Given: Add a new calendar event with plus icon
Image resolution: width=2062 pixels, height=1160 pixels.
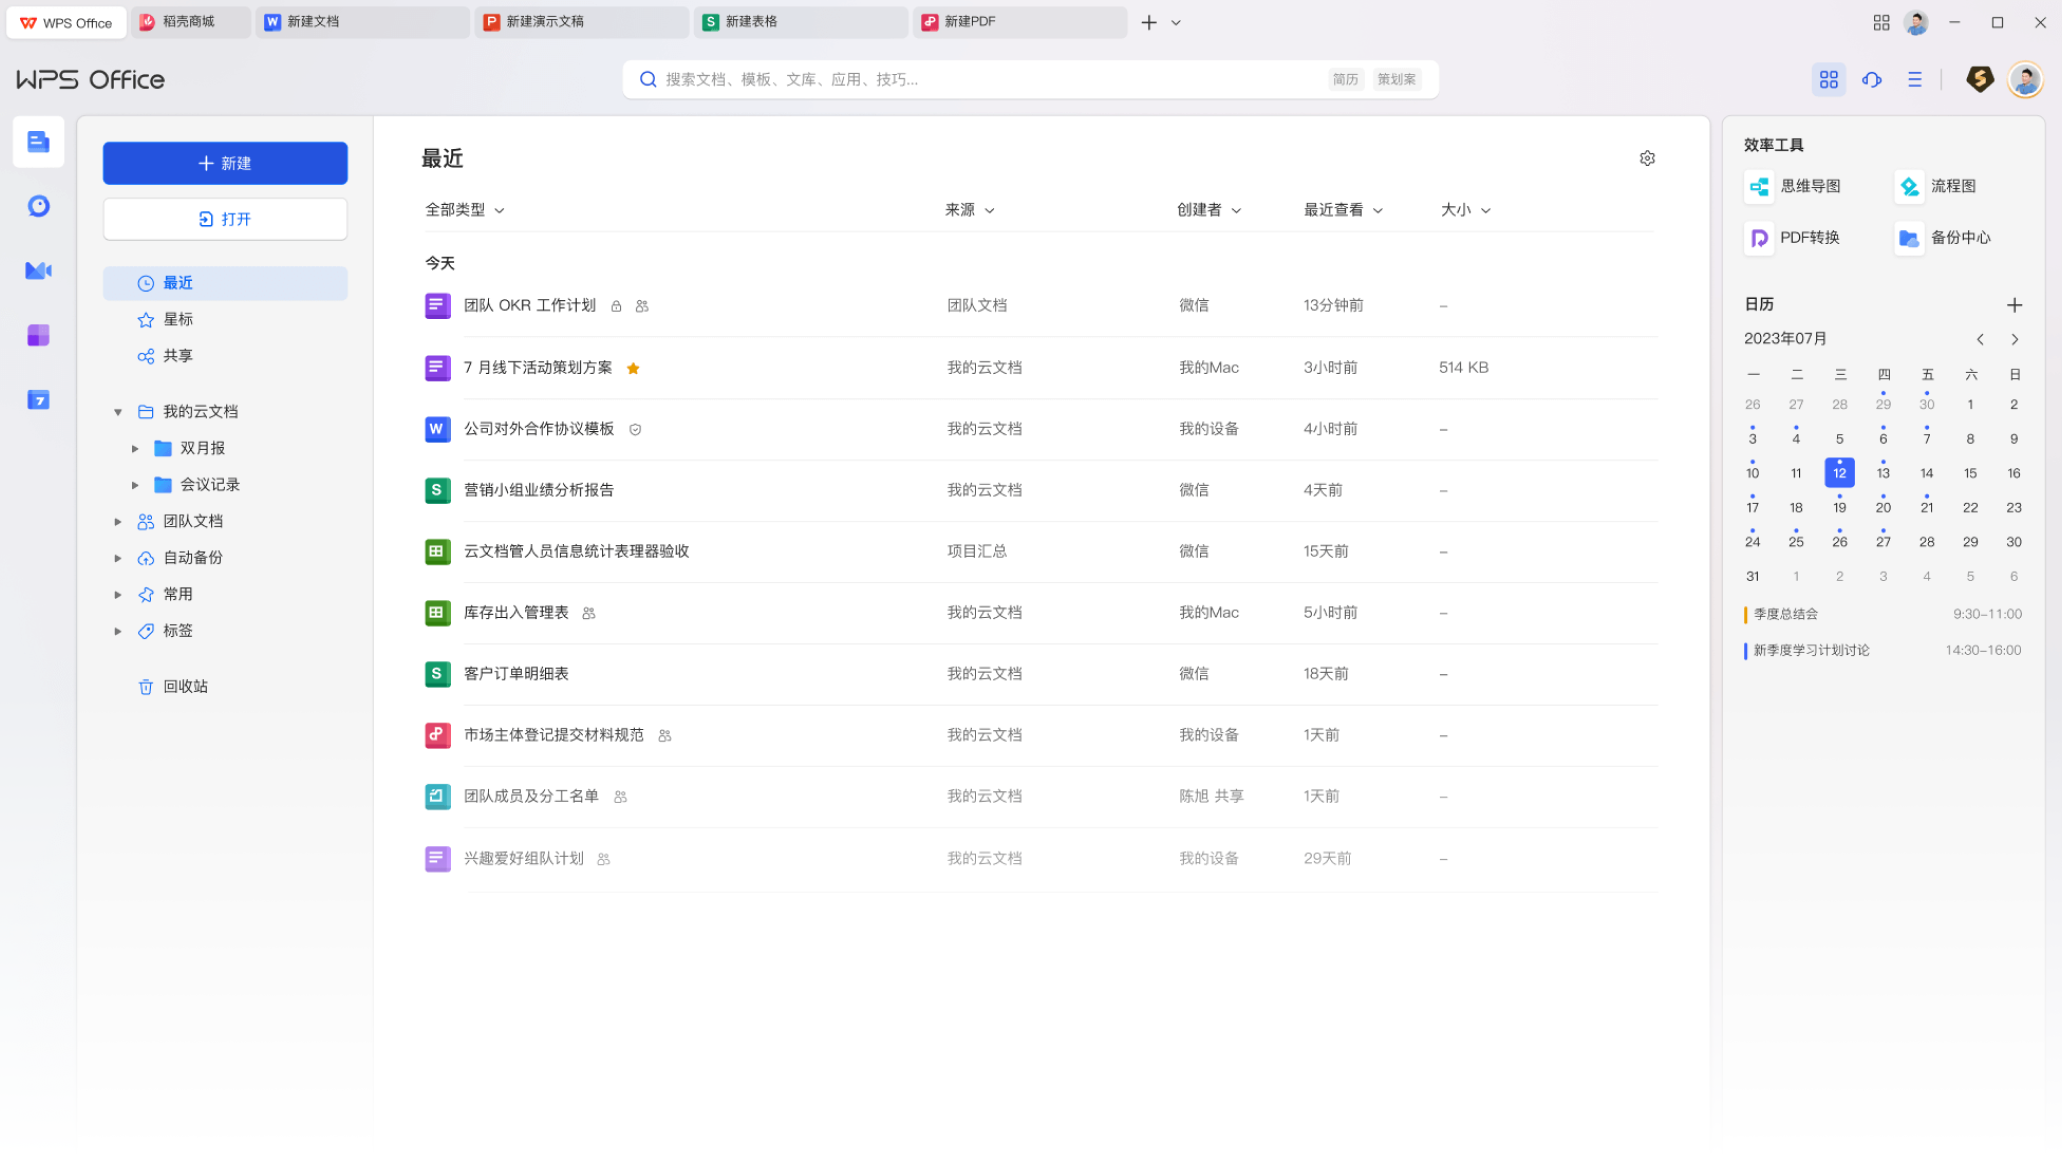Looking at the screenshot, I should (x=2014, y=305).
